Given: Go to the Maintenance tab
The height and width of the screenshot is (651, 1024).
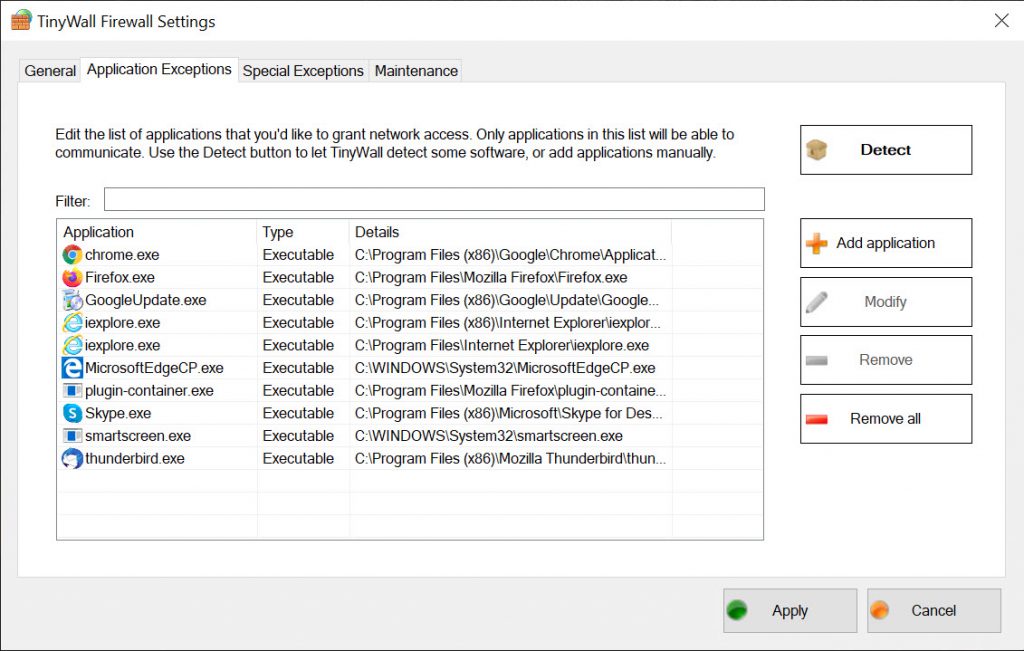Looking at the screenshot, I should pos(416,71).
